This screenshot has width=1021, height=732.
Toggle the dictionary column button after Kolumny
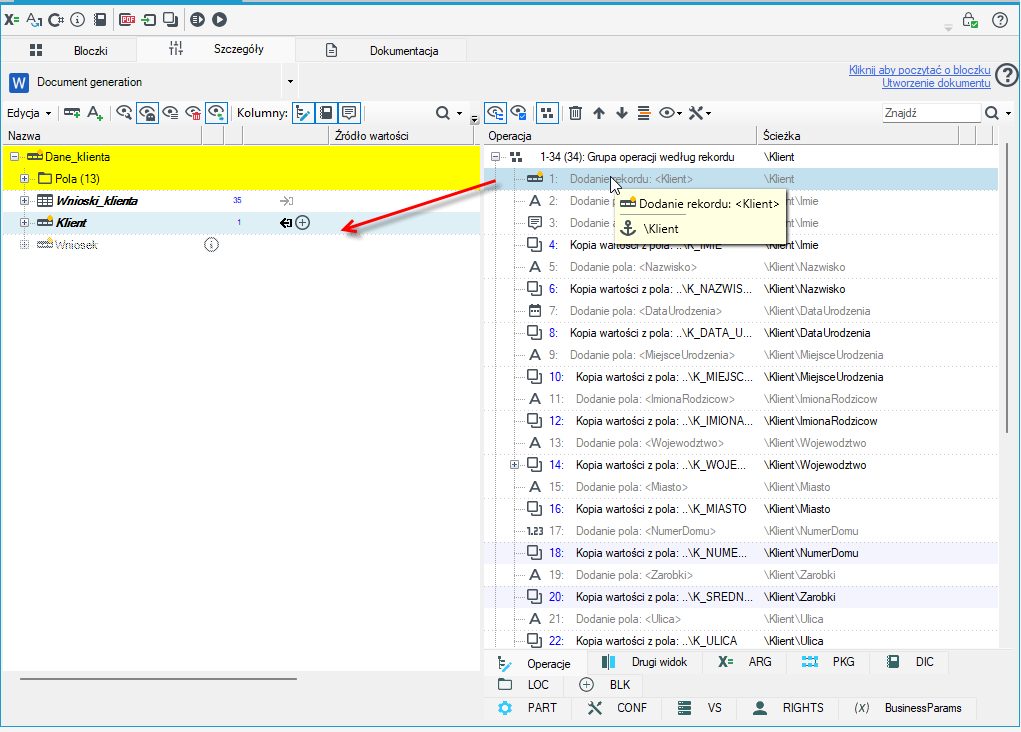(x=326, y=113)
